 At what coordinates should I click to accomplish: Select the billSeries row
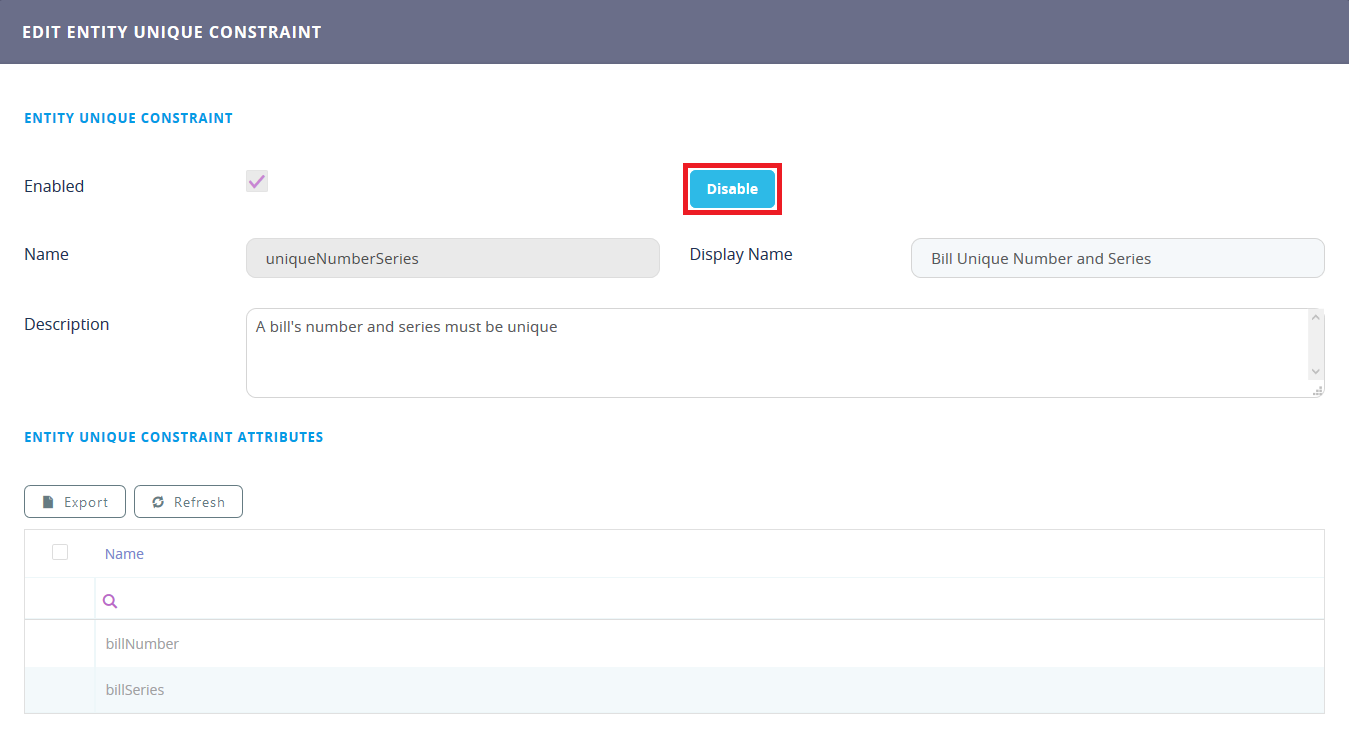pos(135,690)
